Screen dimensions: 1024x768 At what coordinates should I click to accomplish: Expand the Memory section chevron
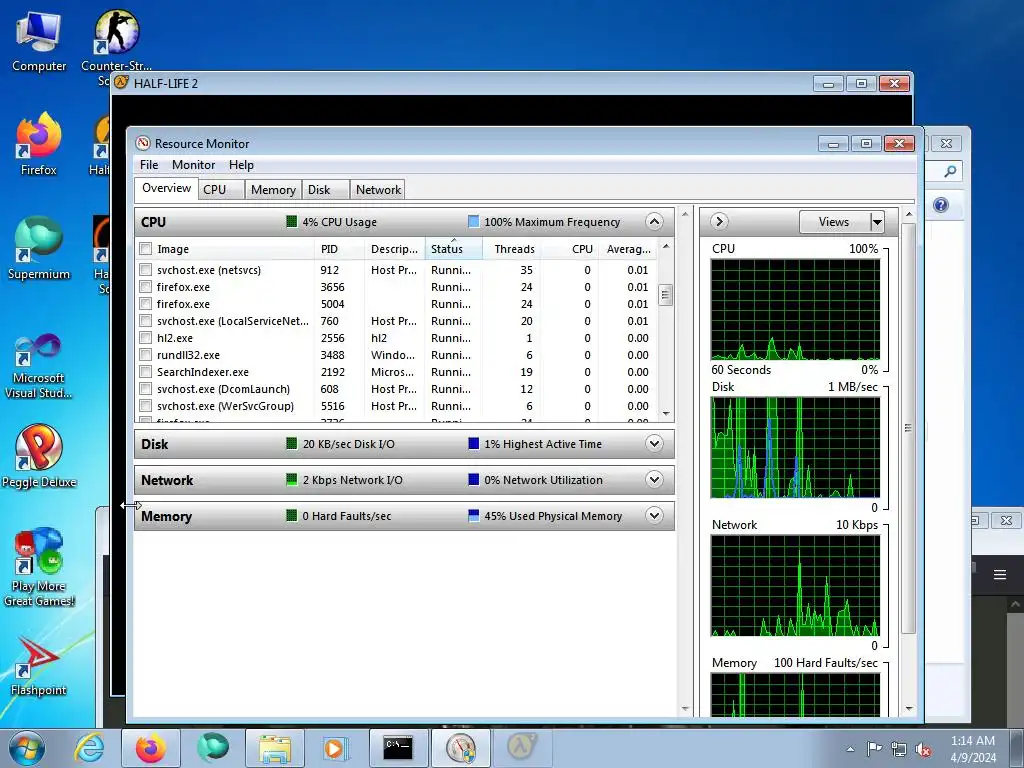tap(654, 515)
